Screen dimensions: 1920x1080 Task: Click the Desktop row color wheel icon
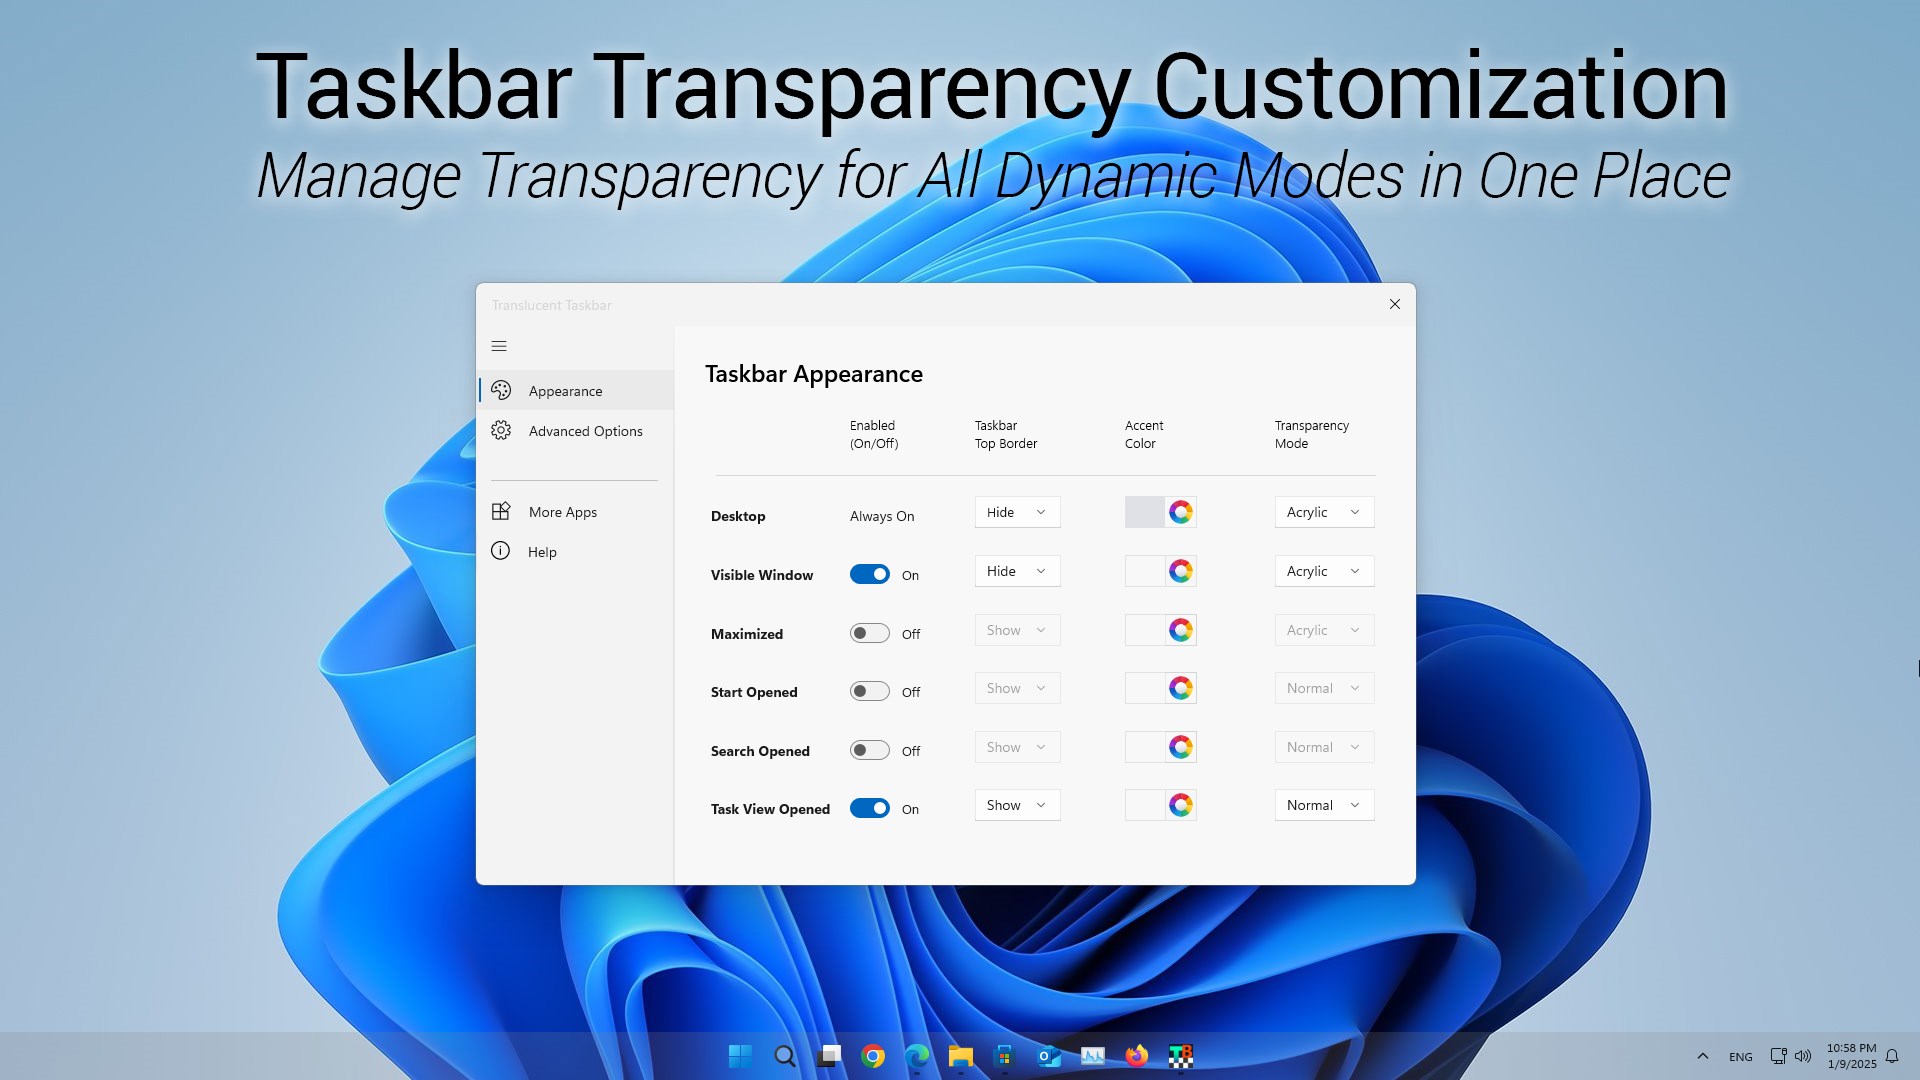[1181, 512]
